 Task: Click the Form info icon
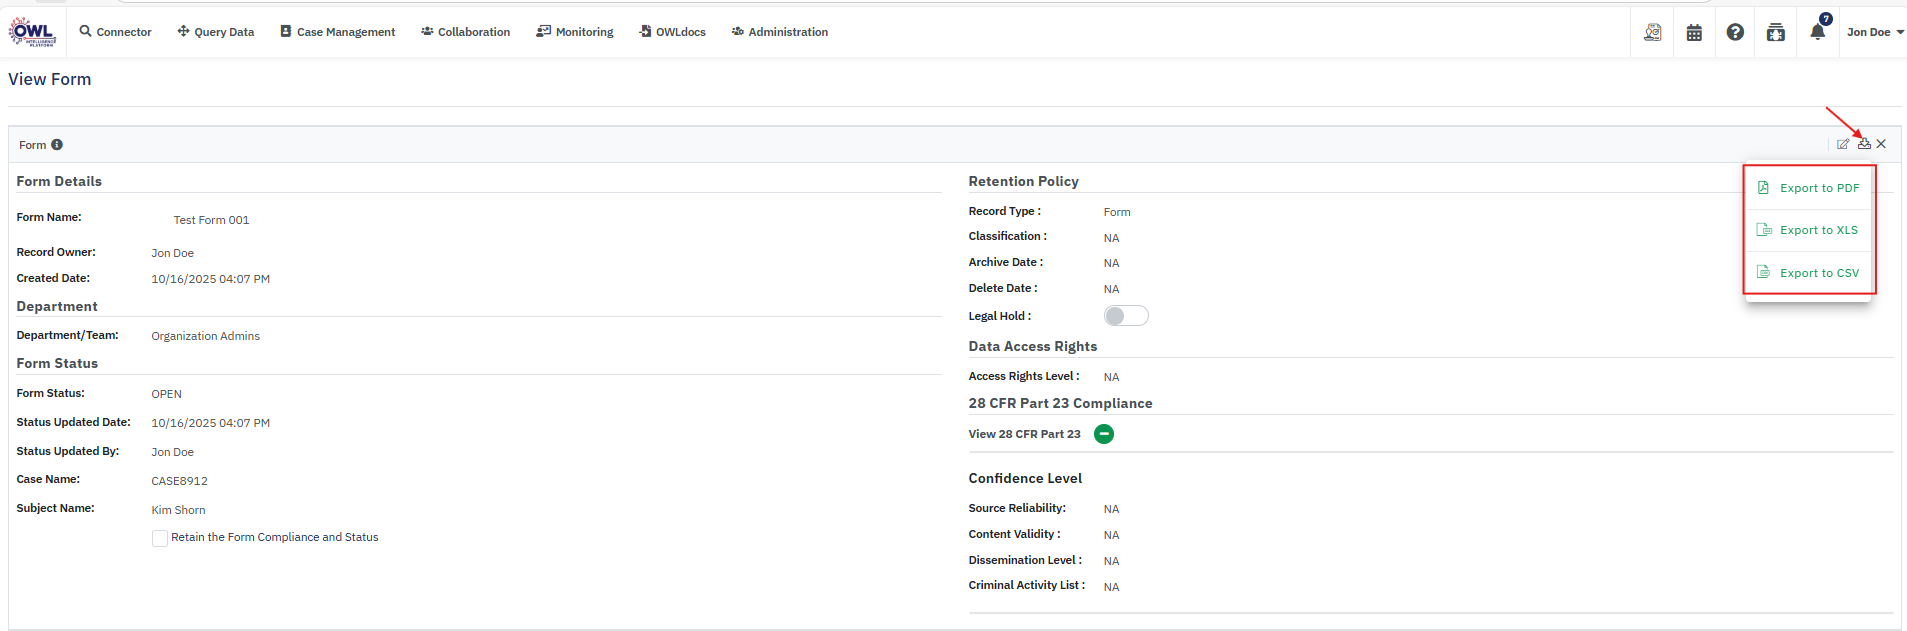(x=57, y=145)
